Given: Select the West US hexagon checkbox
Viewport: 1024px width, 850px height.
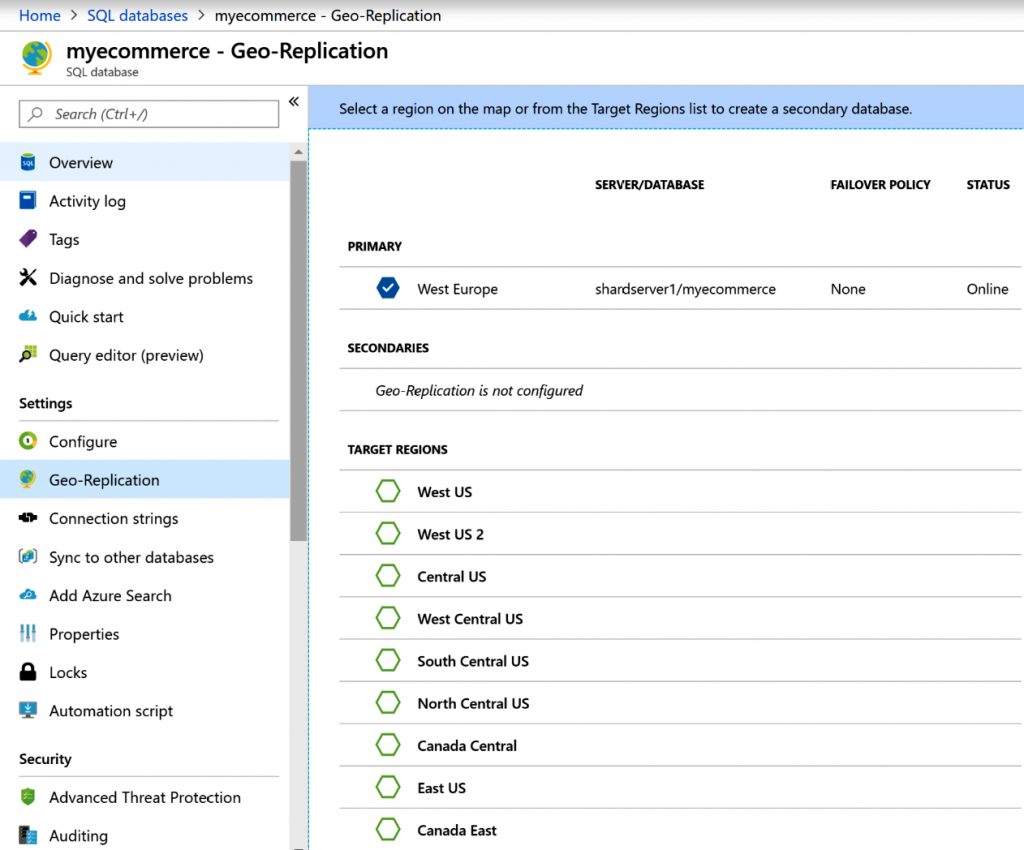Looking at the screenshot, I should click(387, 492).
